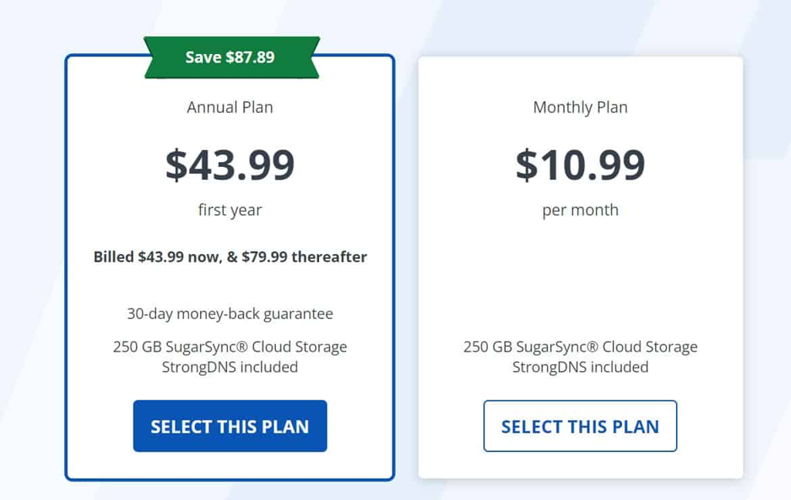Click the $43.99 annual price

[x=230, y=165]
